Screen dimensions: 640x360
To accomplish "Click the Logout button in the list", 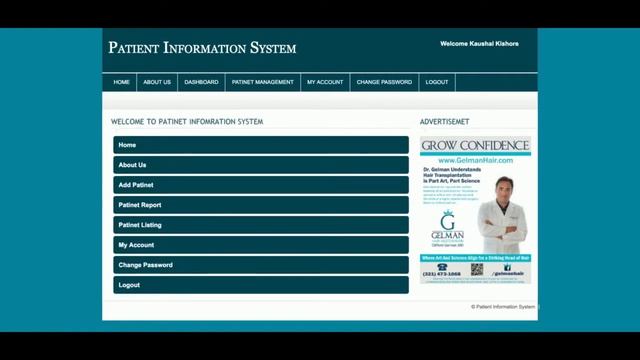I will [261, 285].
